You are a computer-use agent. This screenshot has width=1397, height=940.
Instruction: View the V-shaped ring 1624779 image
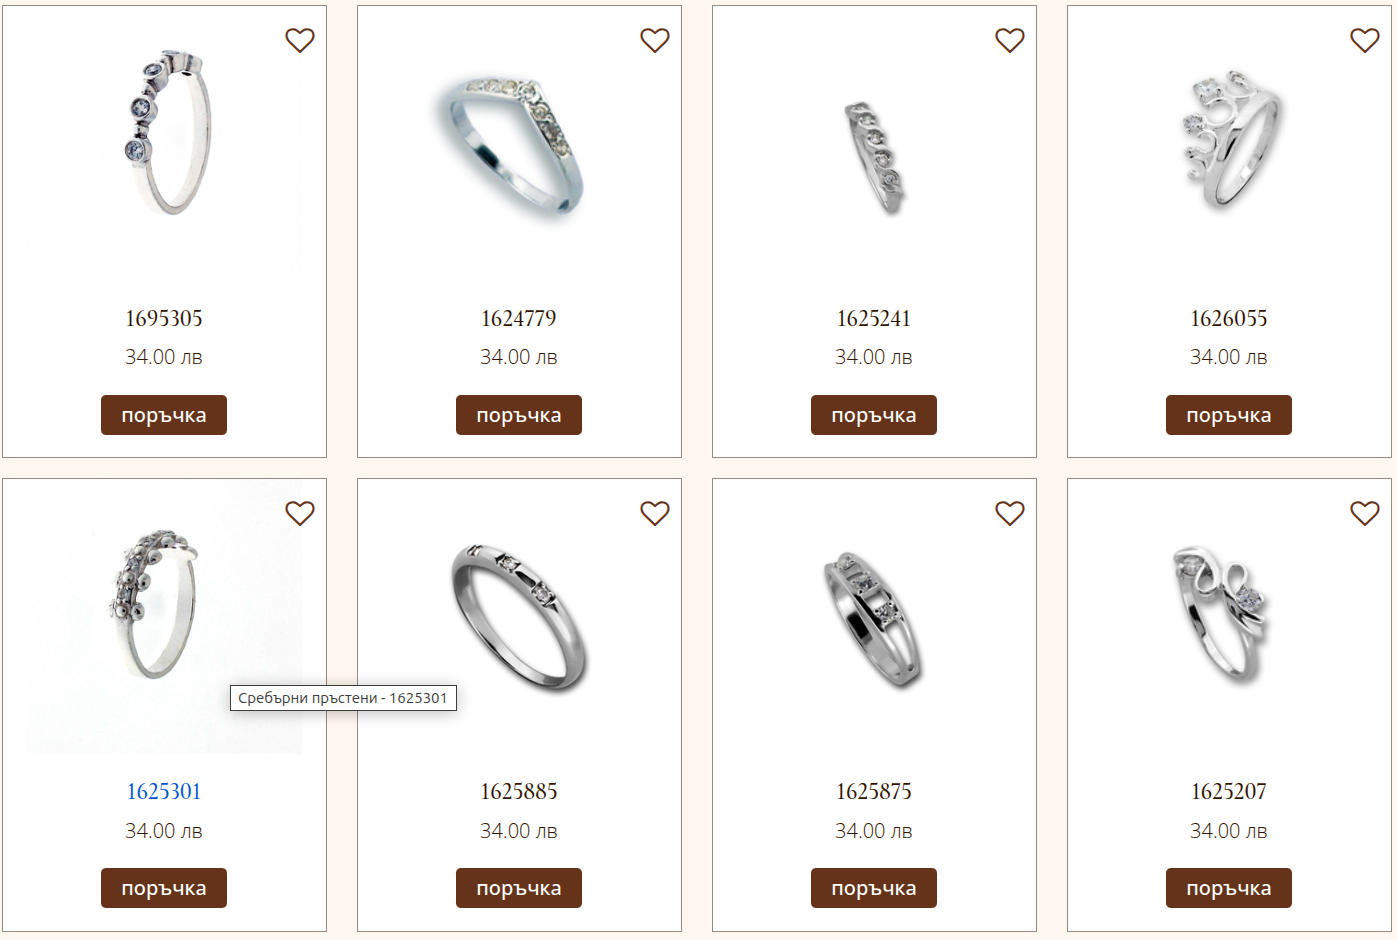point(519,146)
